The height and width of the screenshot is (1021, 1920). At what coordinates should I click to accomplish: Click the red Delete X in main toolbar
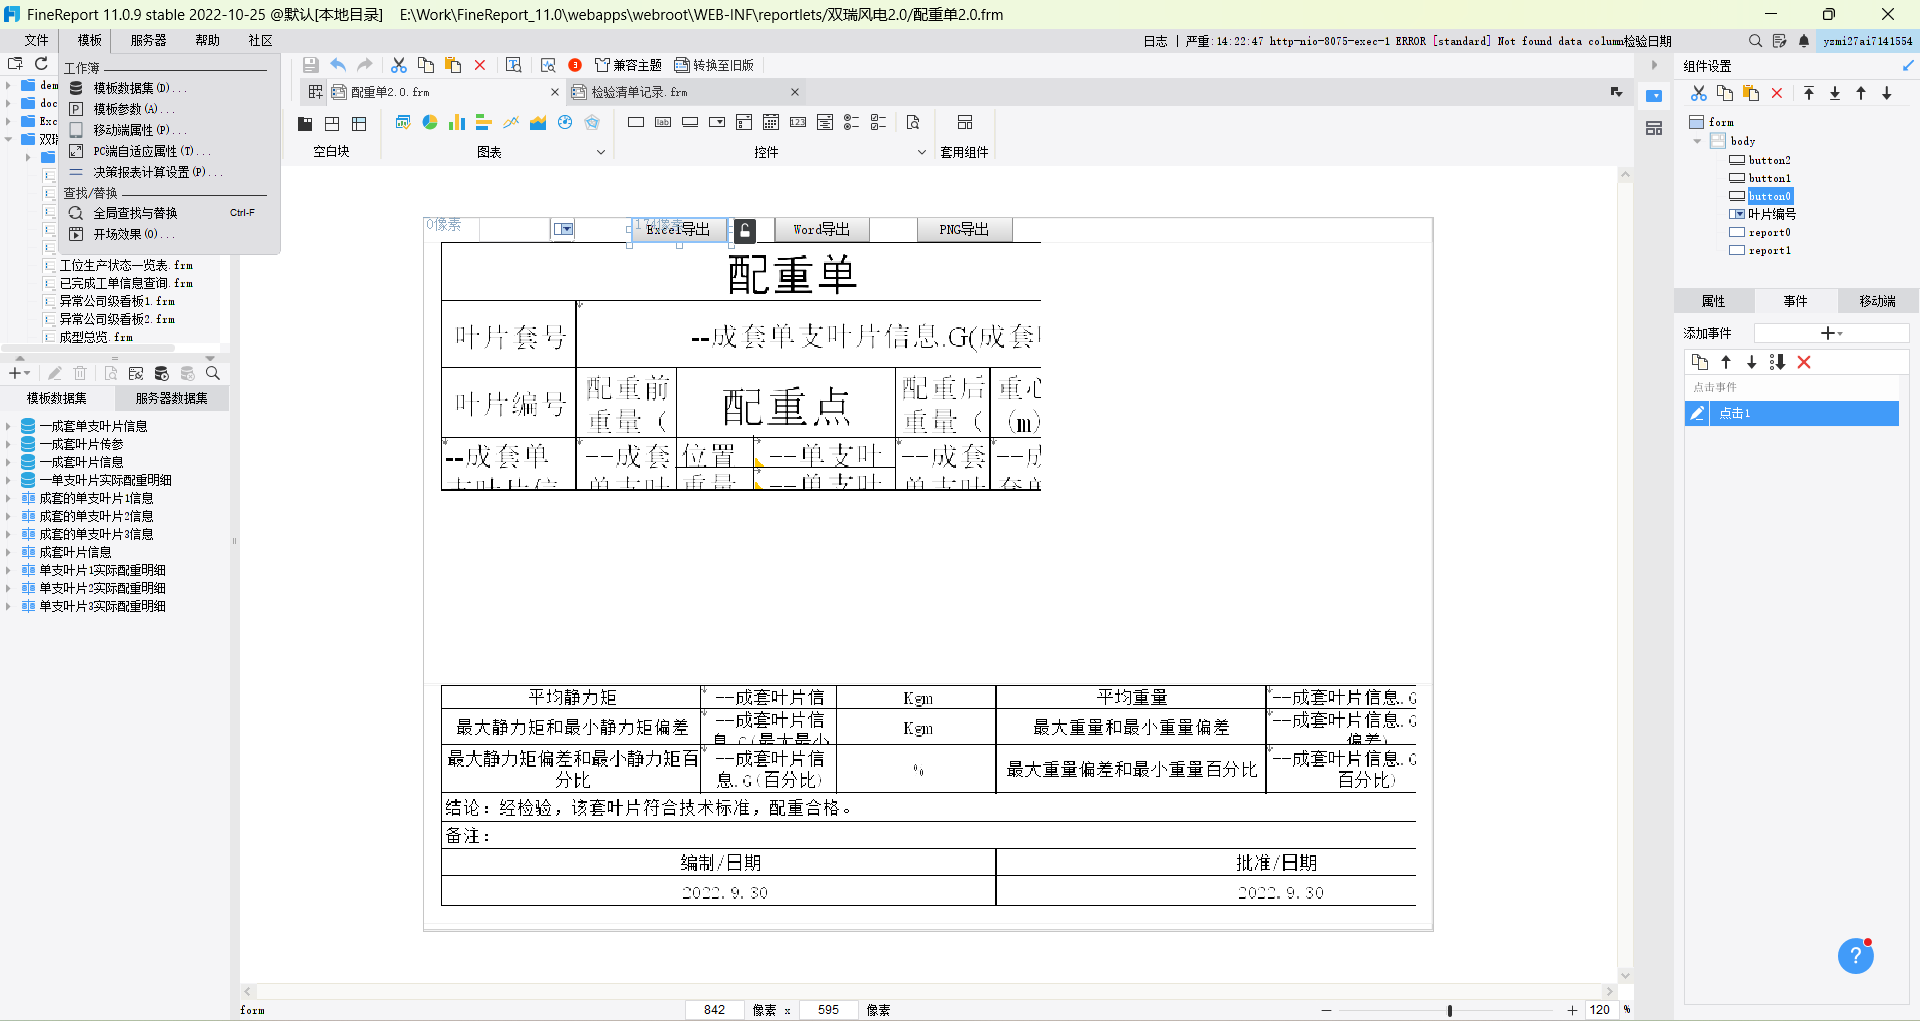click(480, 65)
